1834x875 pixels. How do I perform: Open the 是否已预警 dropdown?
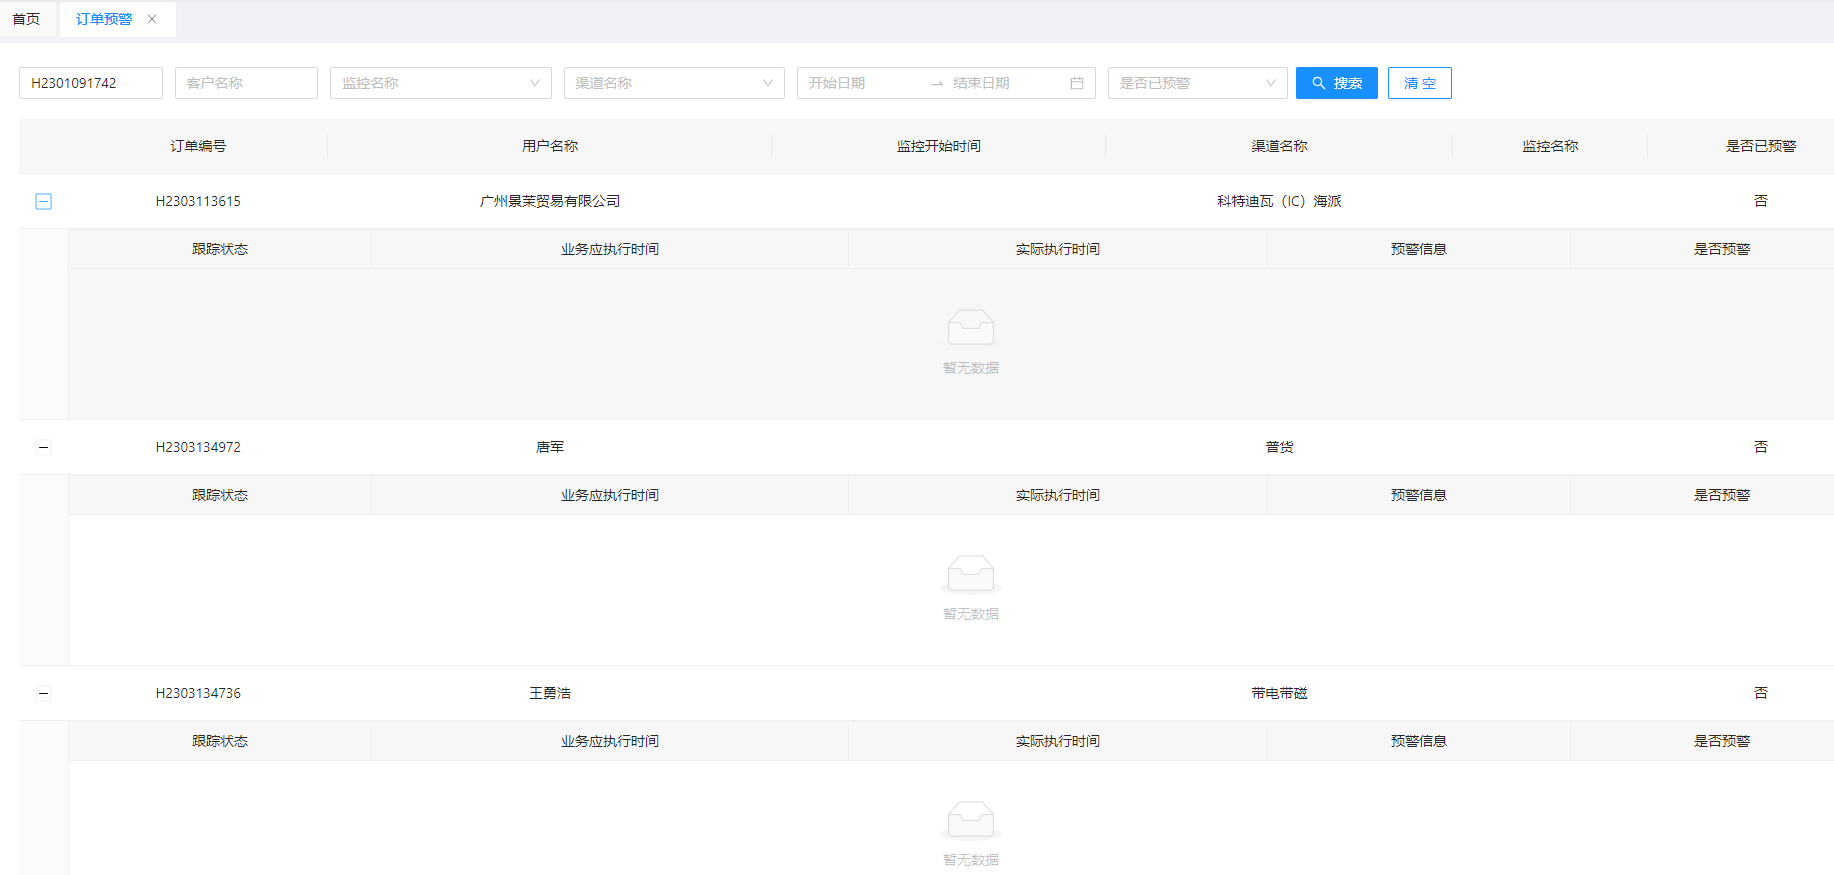(x=1197, y=83)
